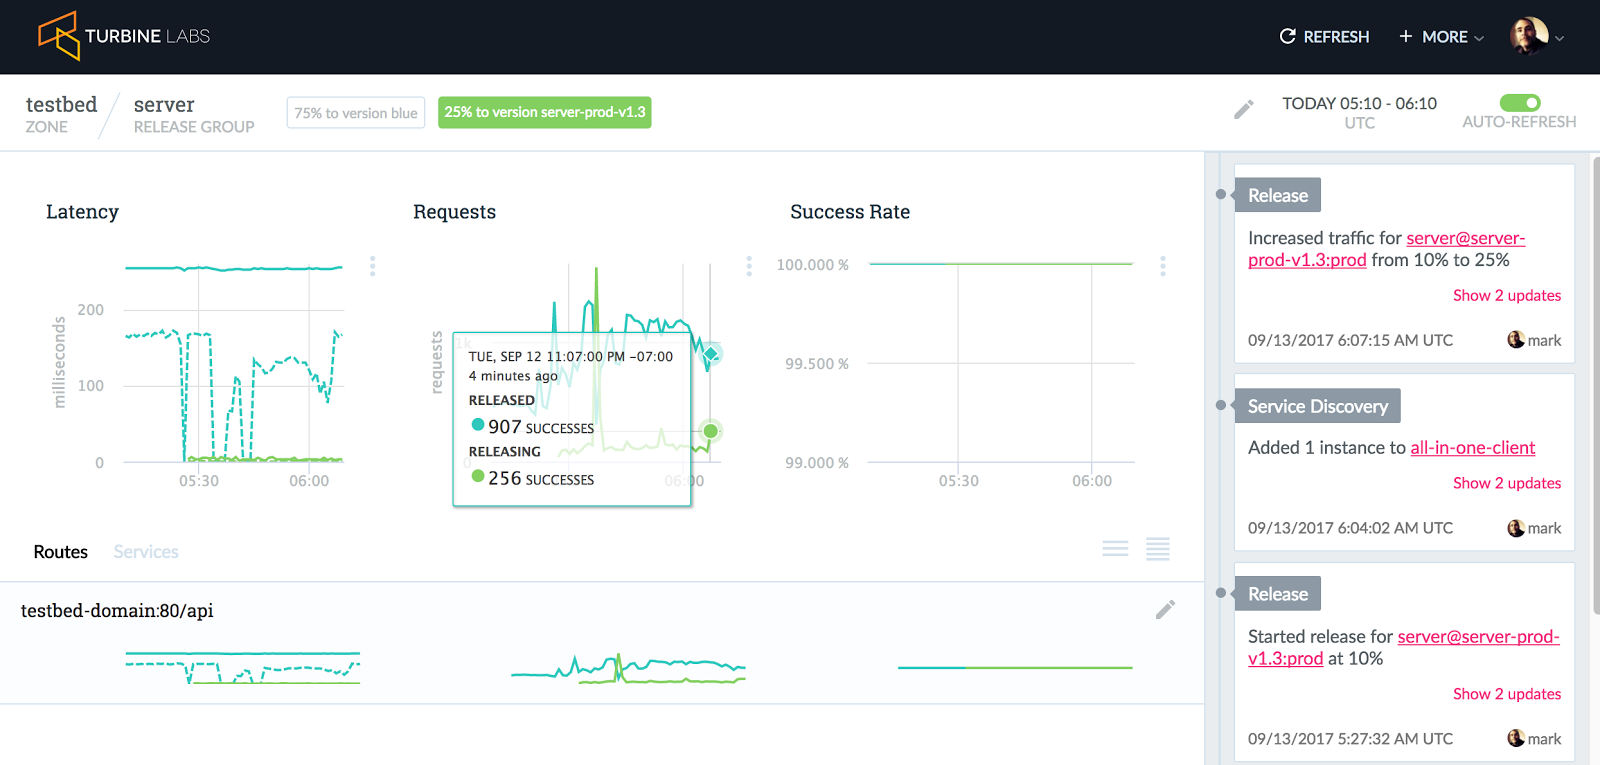Click the teal released data point marker
Image resolution: width=1600 pixels, height=765 pixels.
pos(711,354)
